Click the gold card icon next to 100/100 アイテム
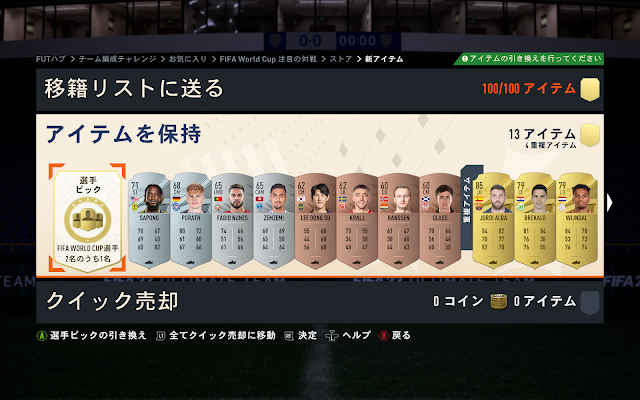This screenshot has height=400, width=640. click(590, 89)
